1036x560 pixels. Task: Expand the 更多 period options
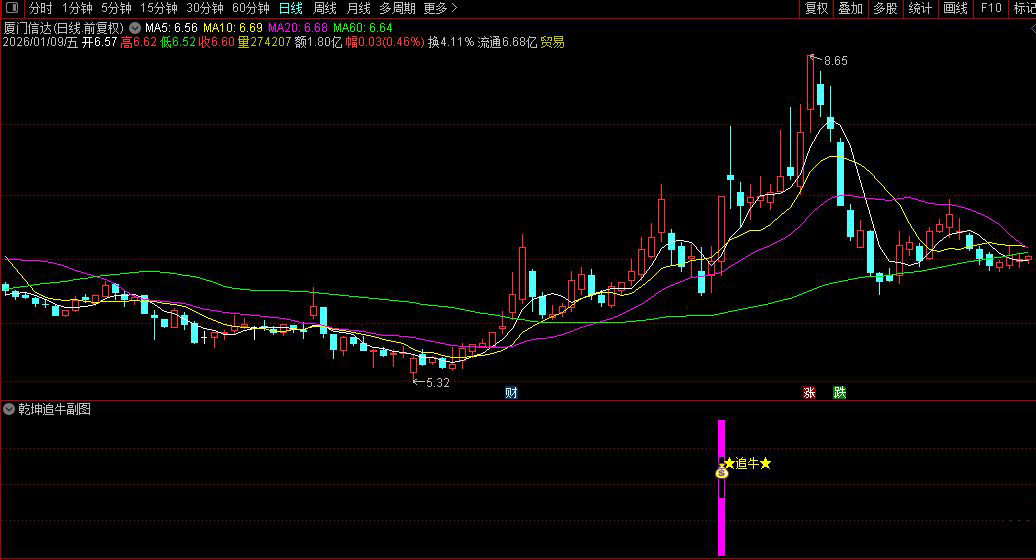tap(440, 9)
